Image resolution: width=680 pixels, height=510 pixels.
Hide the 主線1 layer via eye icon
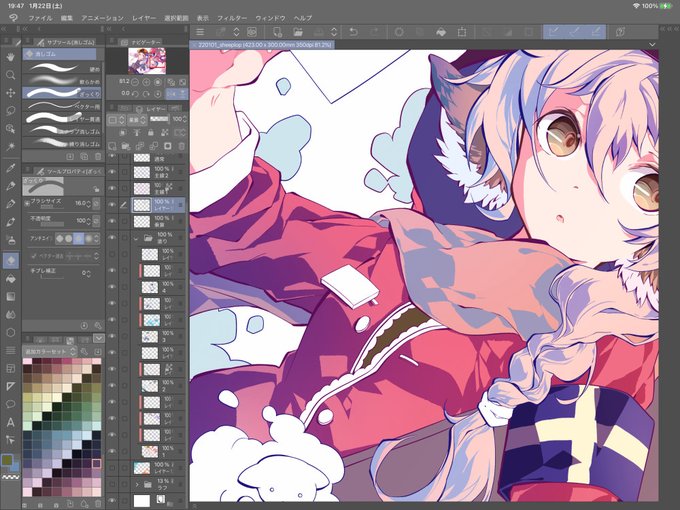pos(112,188)
